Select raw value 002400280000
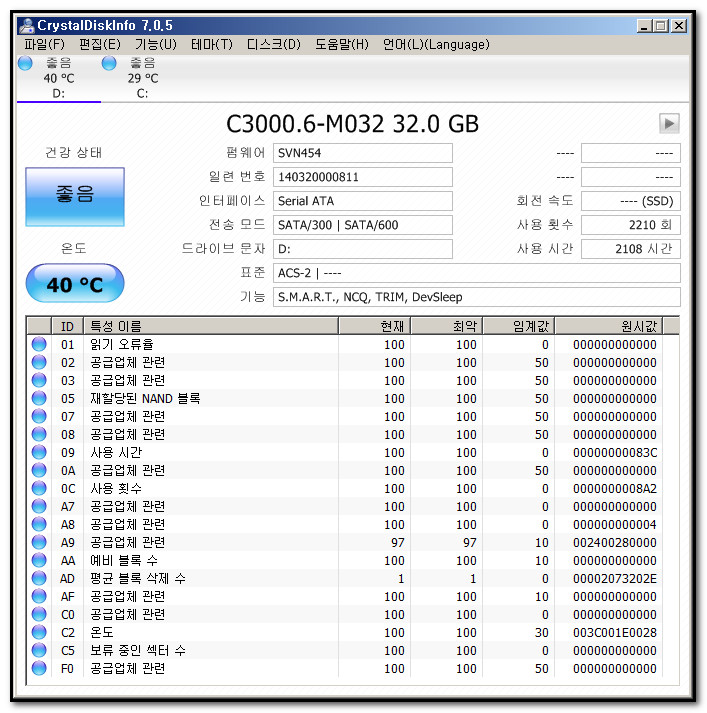 pyautogui.click(x=615, y=542)
